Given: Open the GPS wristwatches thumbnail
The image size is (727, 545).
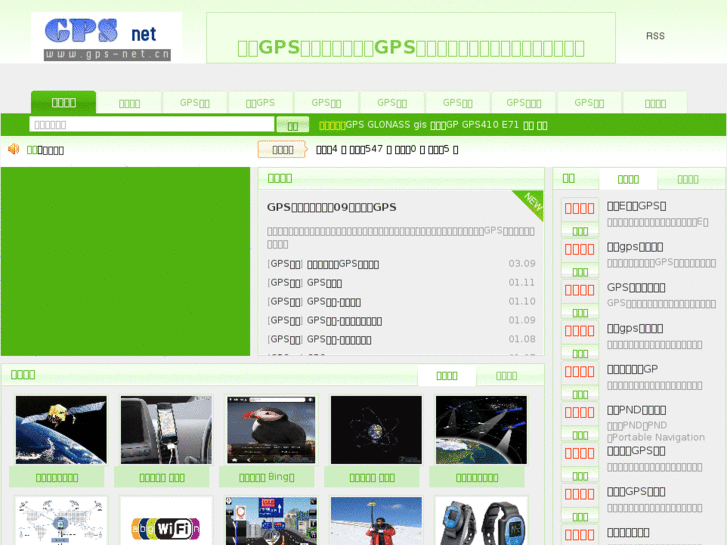Looking at the screenshot, I should click(x=481, y=520).
